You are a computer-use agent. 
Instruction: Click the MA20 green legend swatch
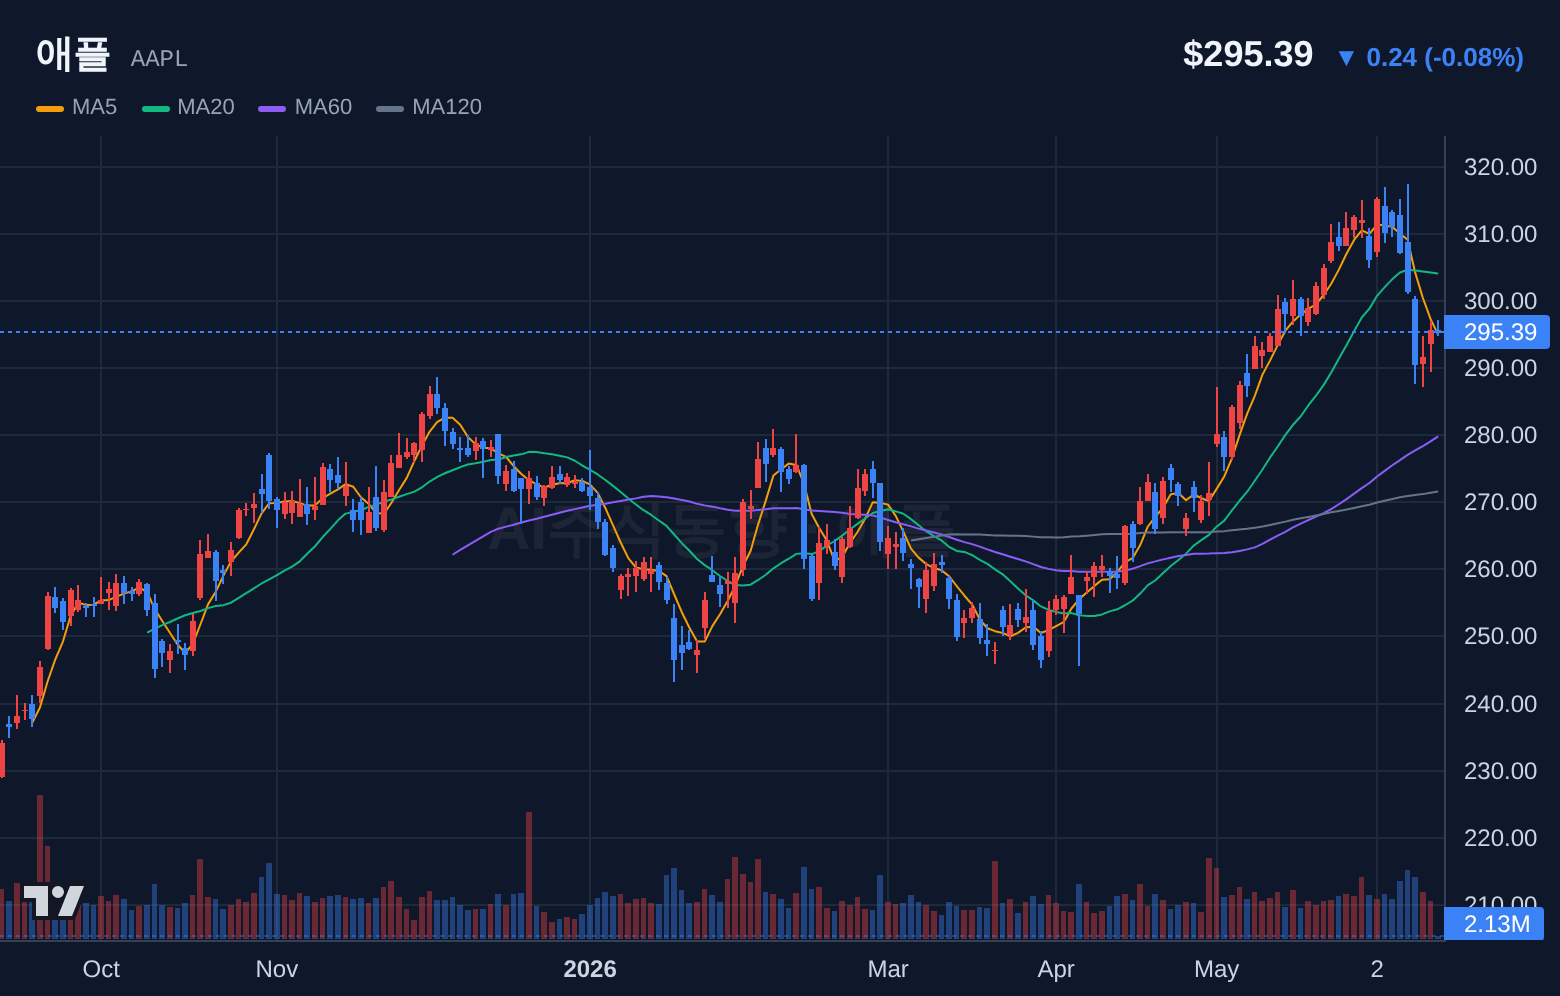156,108
